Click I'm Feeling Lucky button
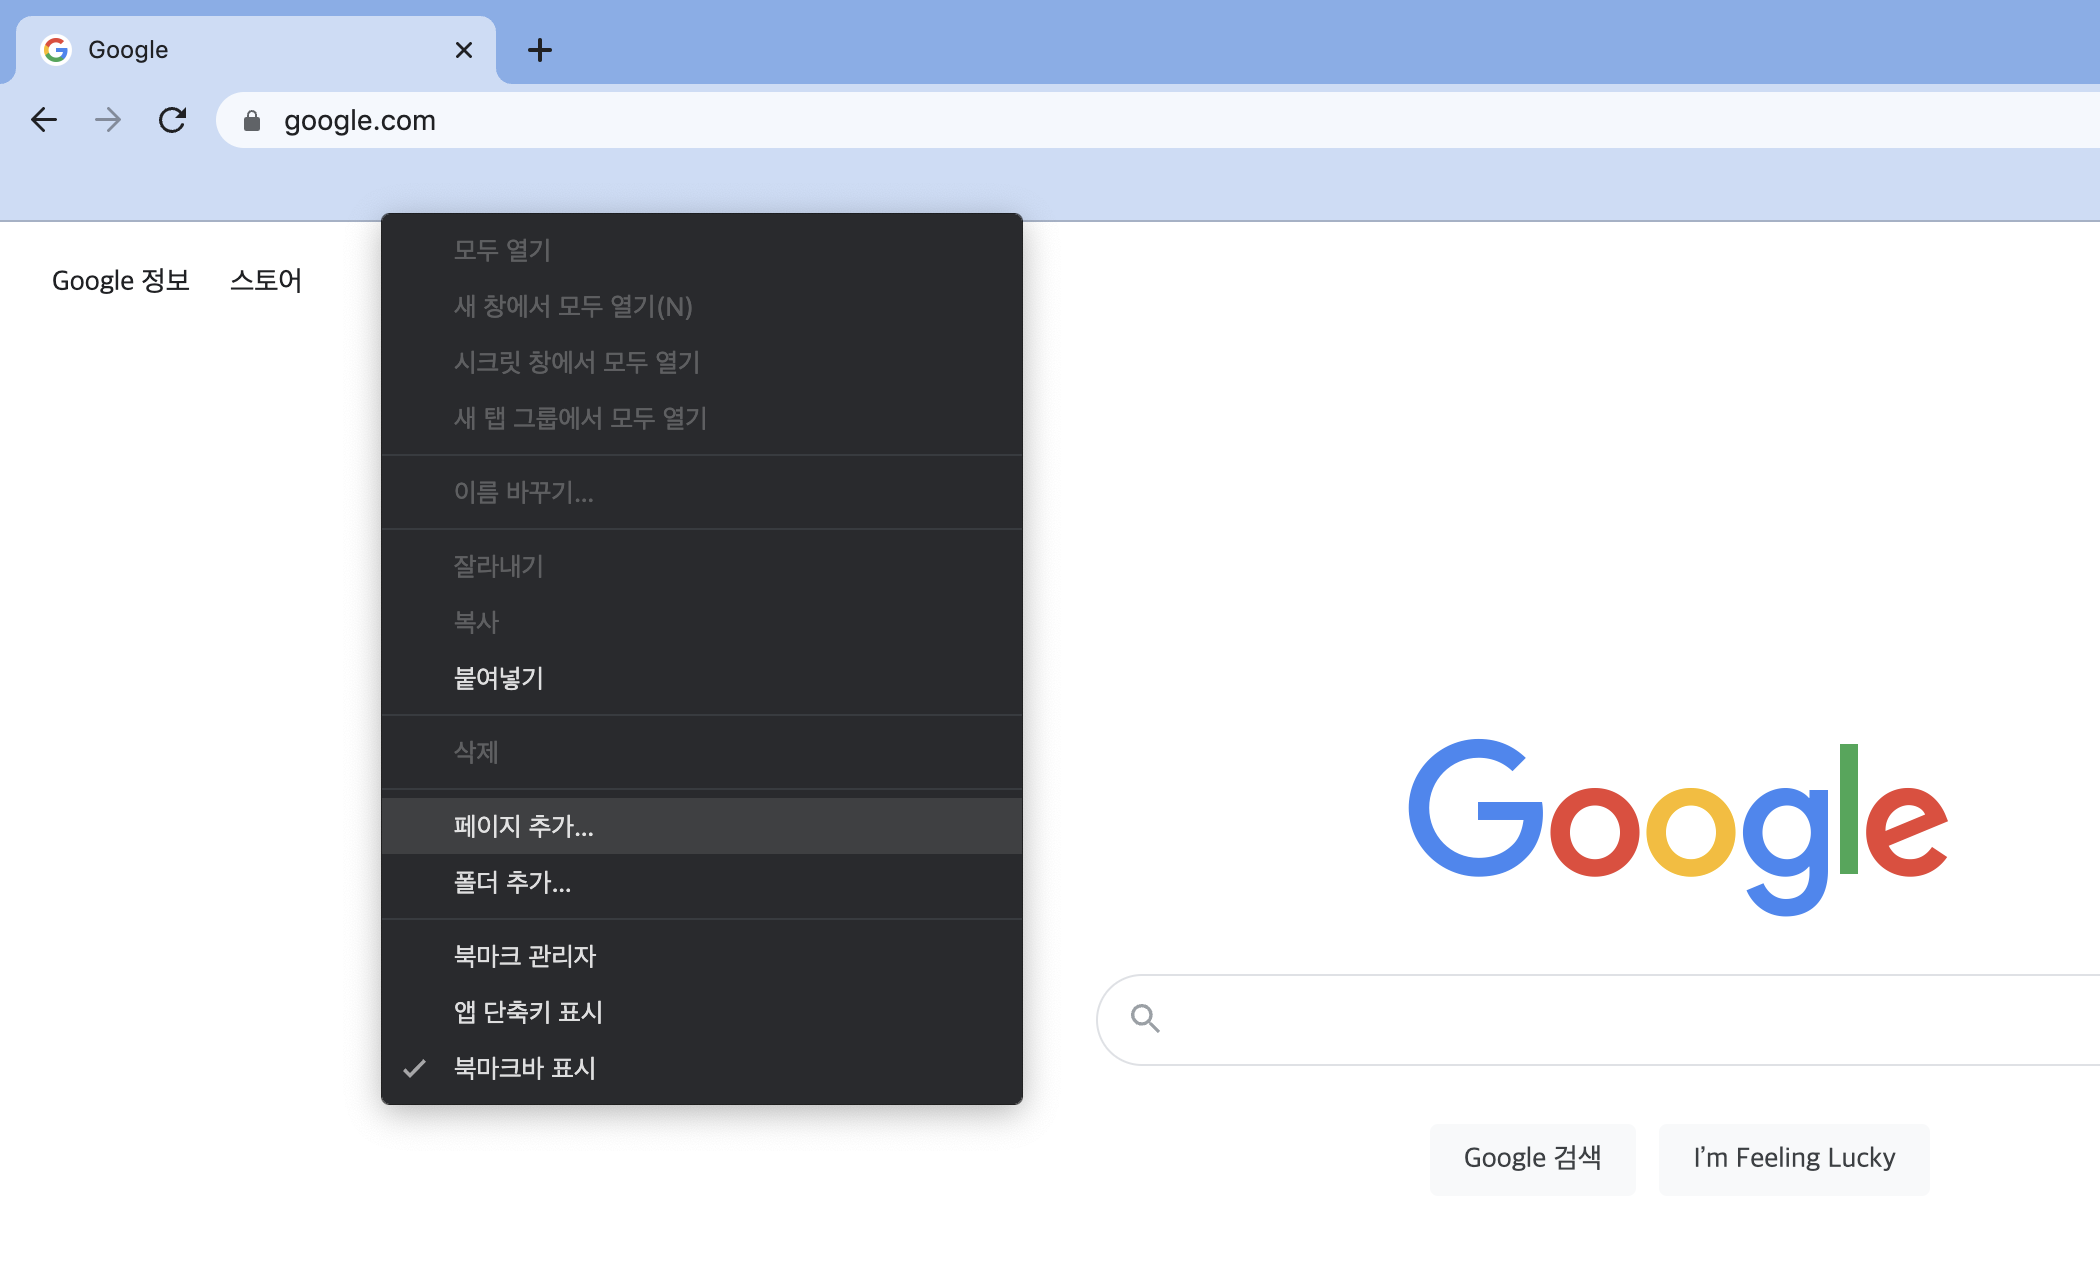Screen dimensions: 2100x1268 coord(1794,1158)
